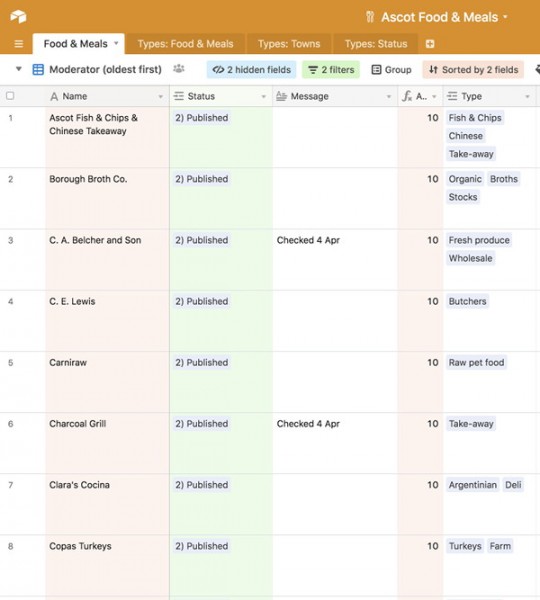Select the Borough Broth Co. name cell

[x=107, y=198]
